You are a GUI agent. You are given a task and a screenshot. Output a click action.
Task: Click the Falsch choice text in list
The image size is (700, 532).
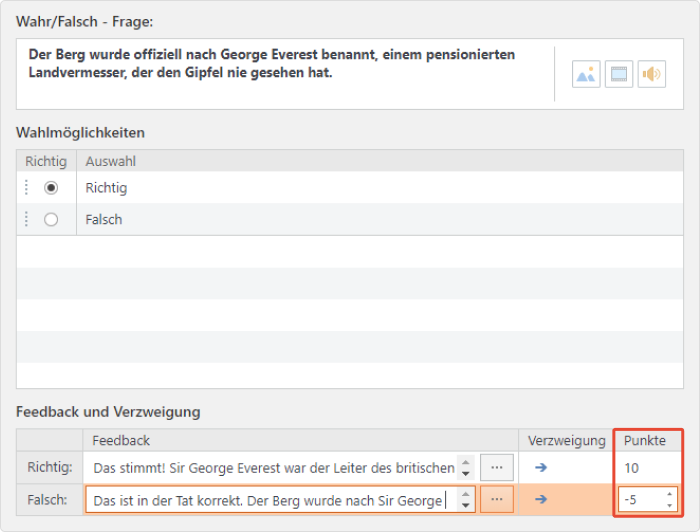(x=104, y=220)
